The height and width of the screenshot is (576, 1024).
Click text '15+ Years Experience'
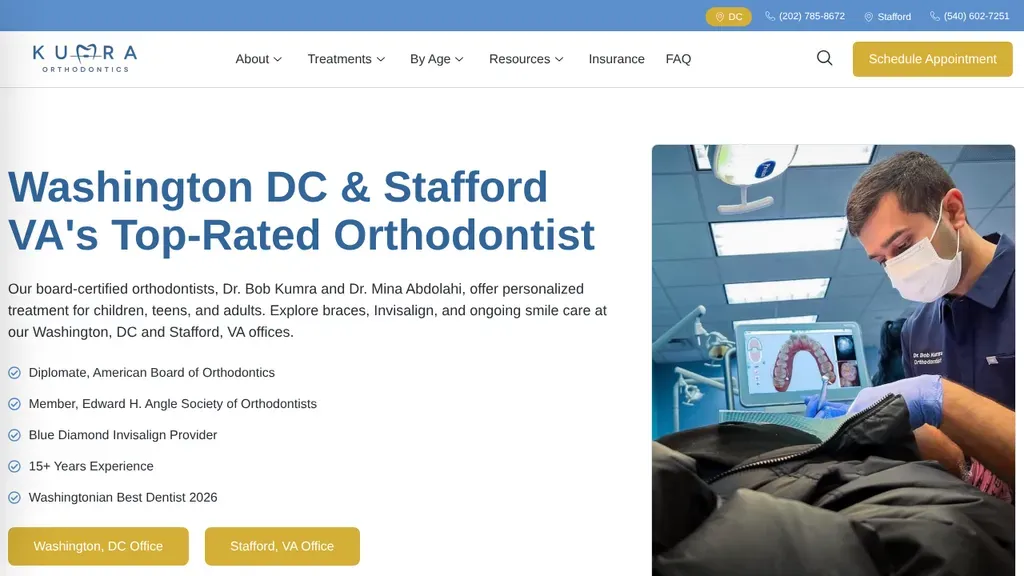tap(91, 466)
